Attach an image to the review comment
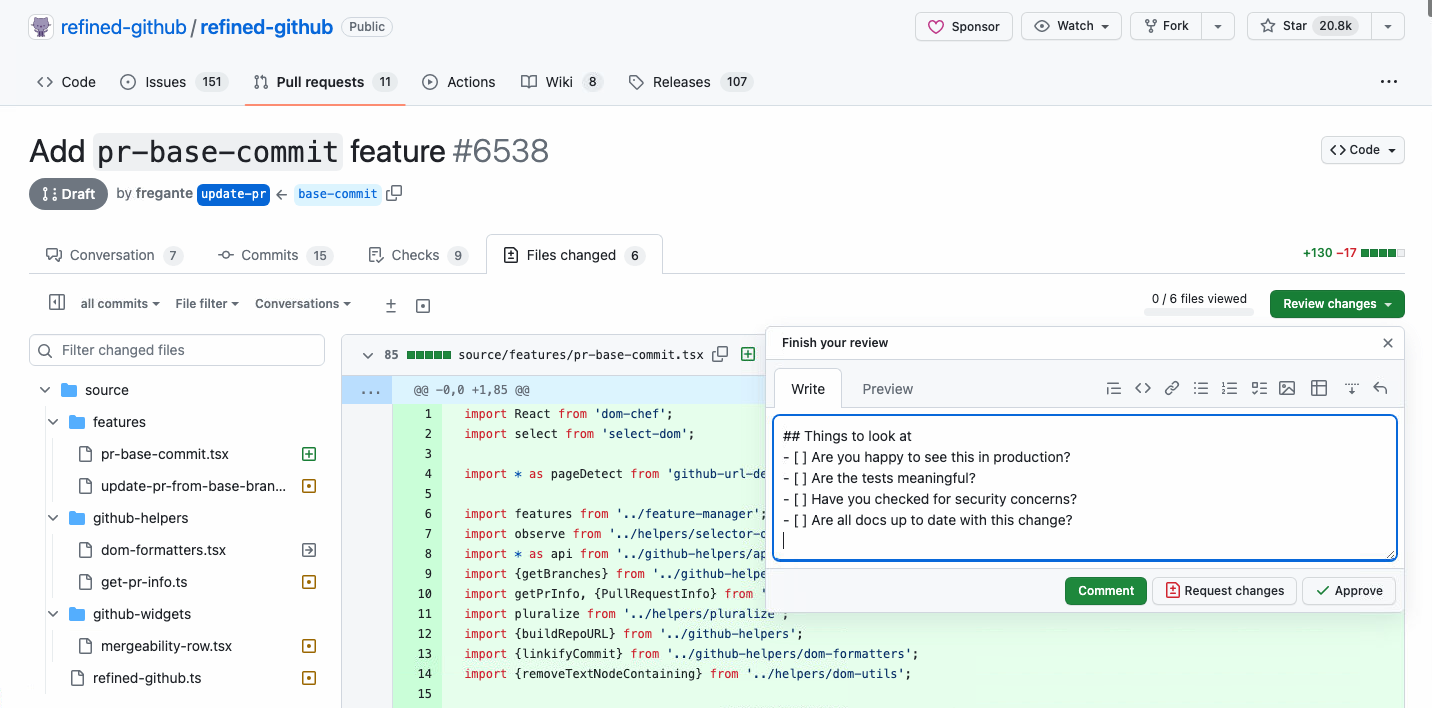Screen dimensions: 1432x708 1287,388
